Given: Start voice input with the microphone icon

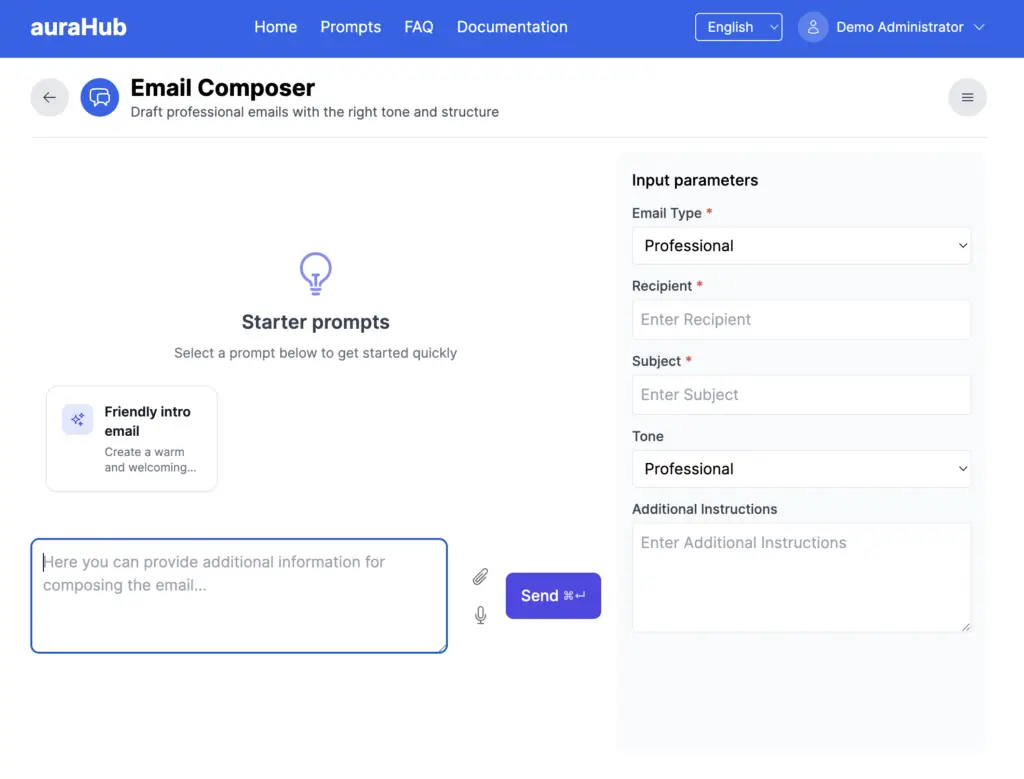Looking at the screenshot, I should pyautogui.click(x=480, y=615).
